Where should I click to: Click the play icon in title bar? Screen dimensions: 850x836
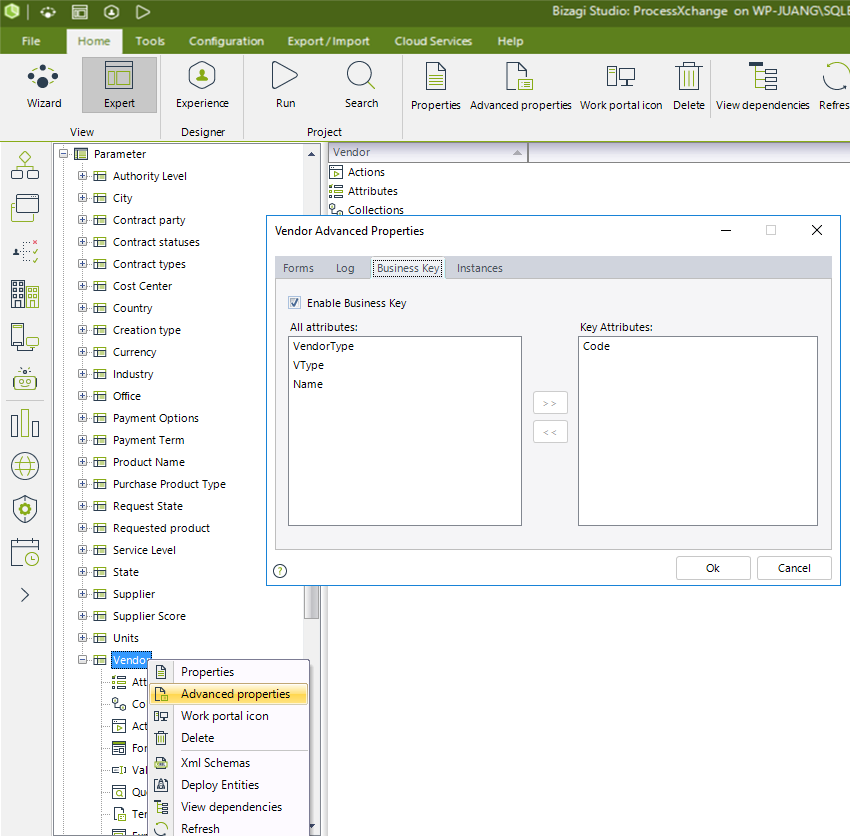point(143,11)
